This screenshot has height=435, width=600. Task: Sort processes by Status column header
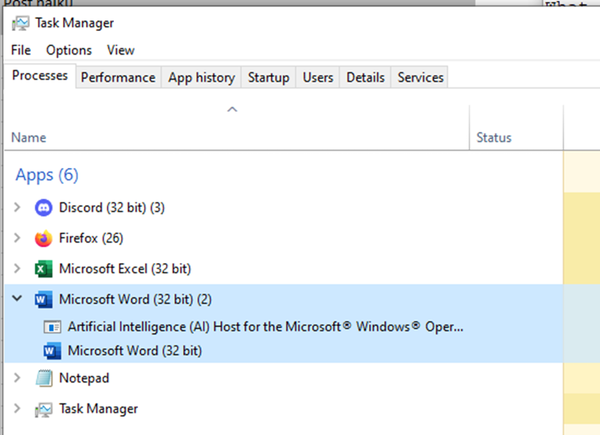[x=494, y=137]
